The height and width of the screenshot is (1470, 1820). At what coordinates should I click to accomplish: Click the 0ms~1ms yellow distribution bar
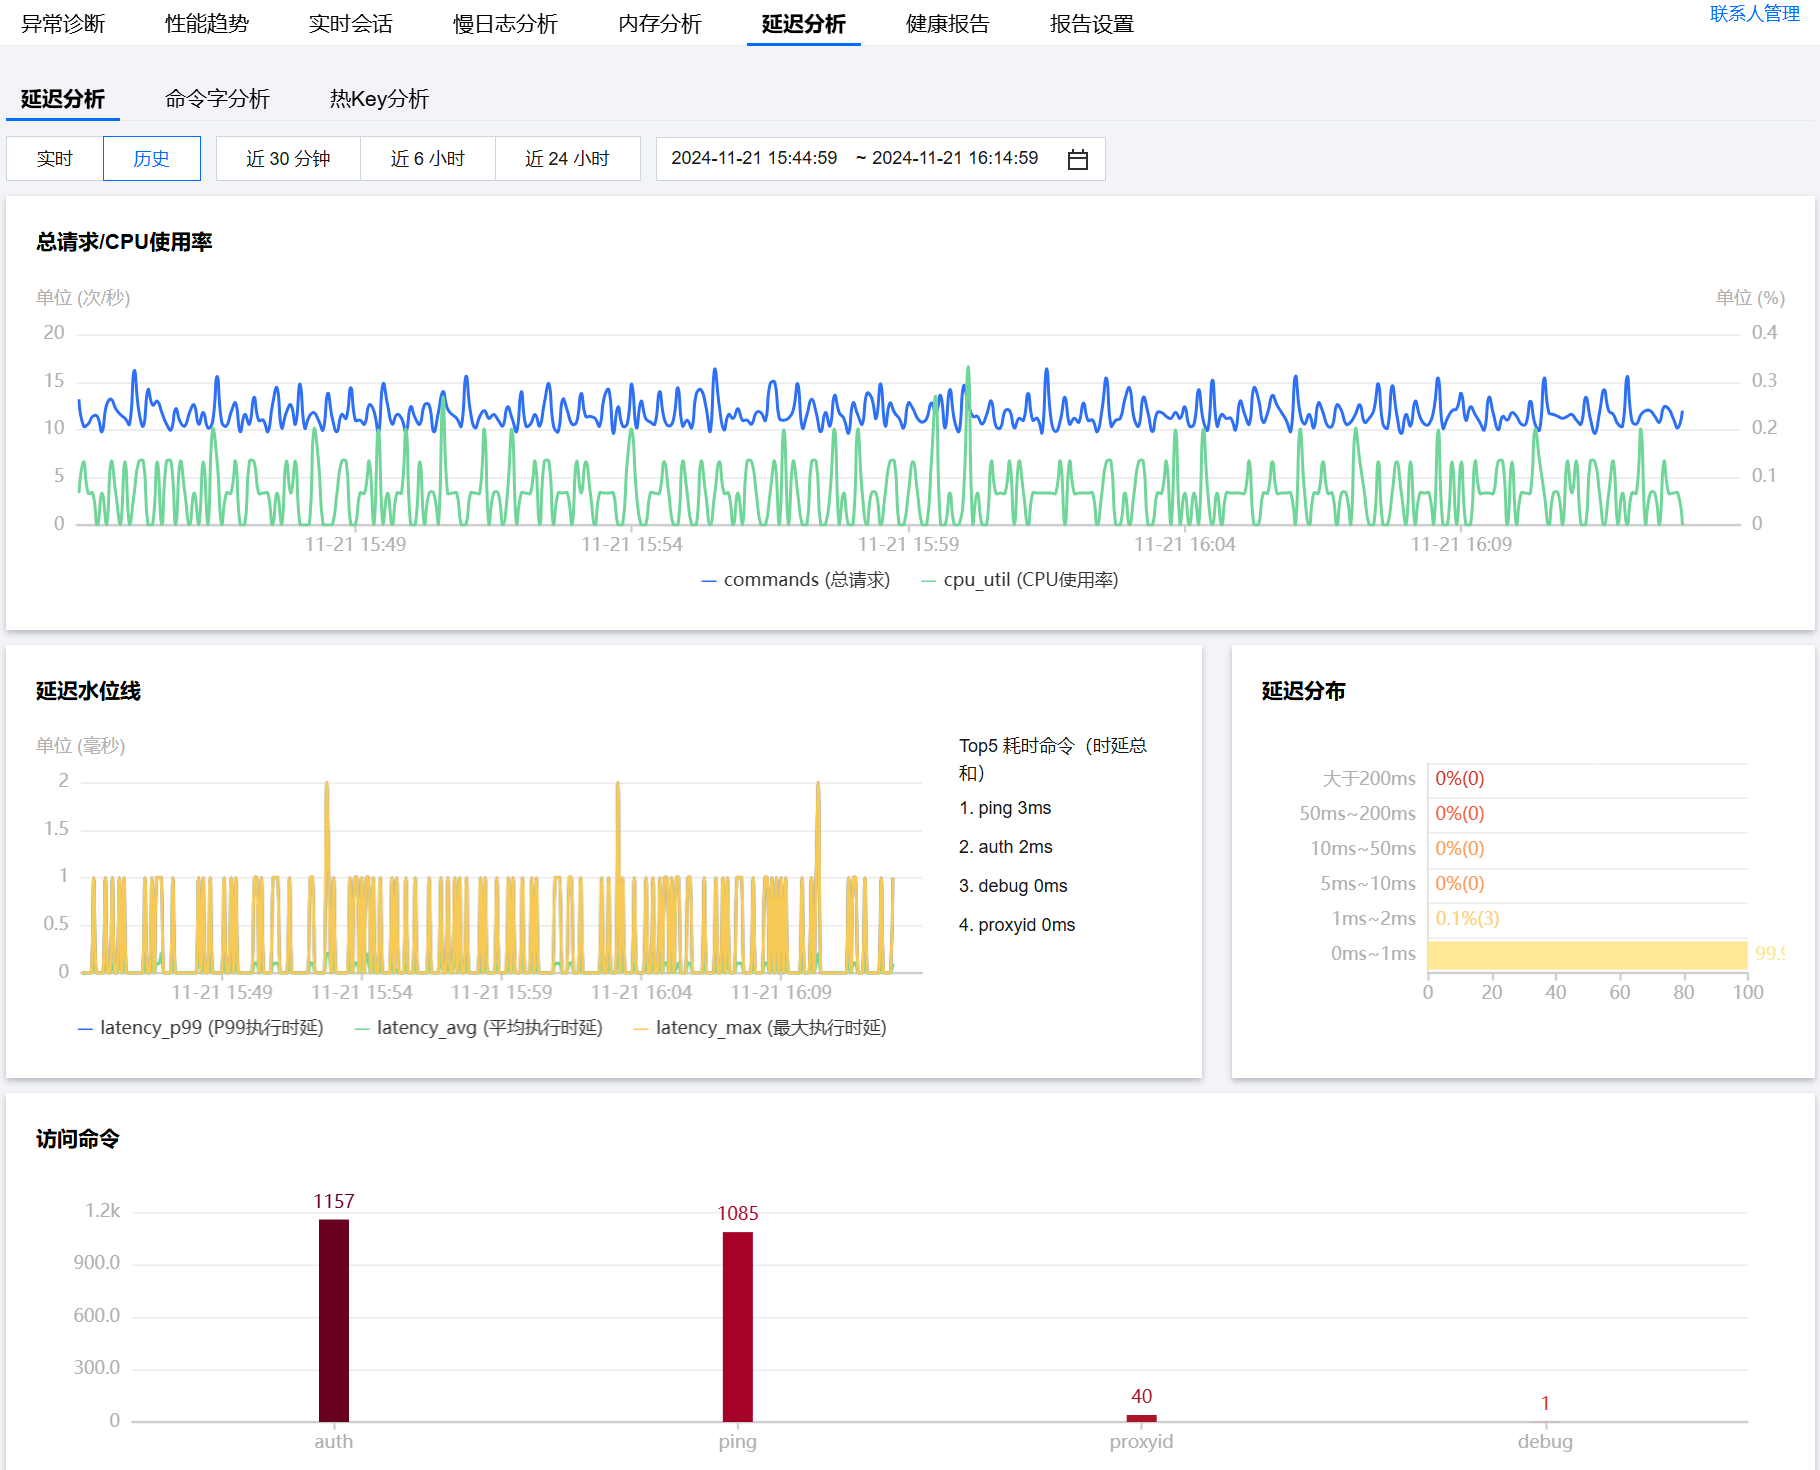point(1586,955)
